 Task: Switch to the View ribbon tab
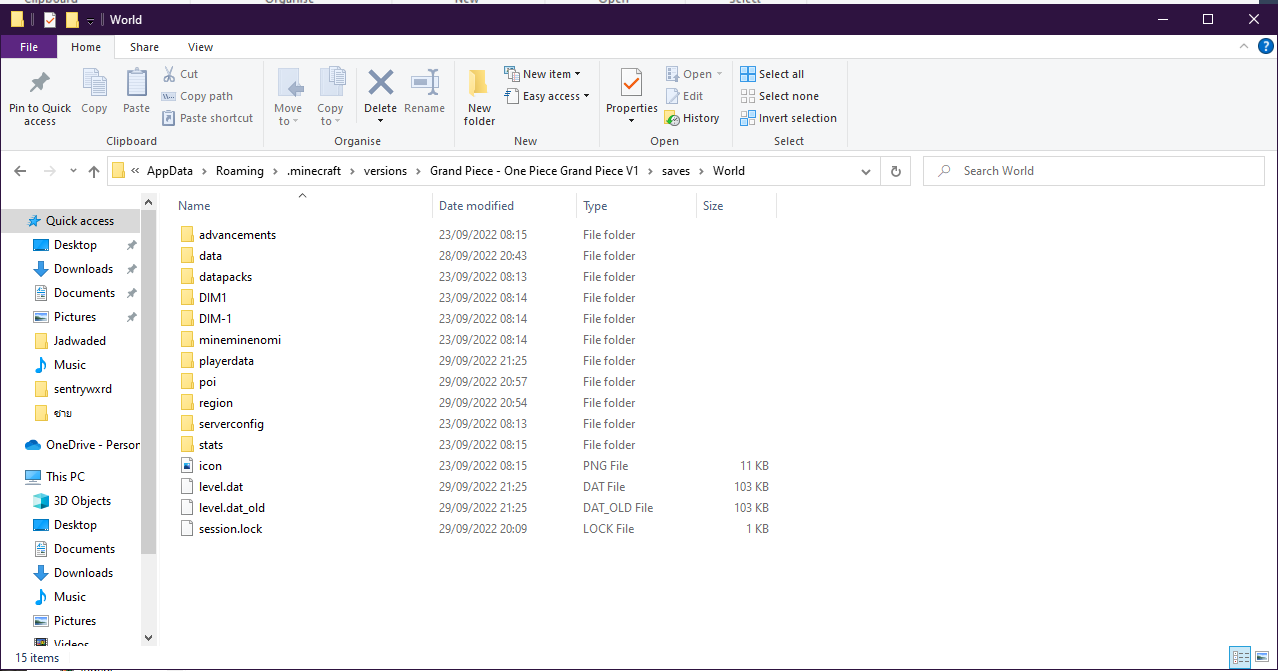coord(200,47)
